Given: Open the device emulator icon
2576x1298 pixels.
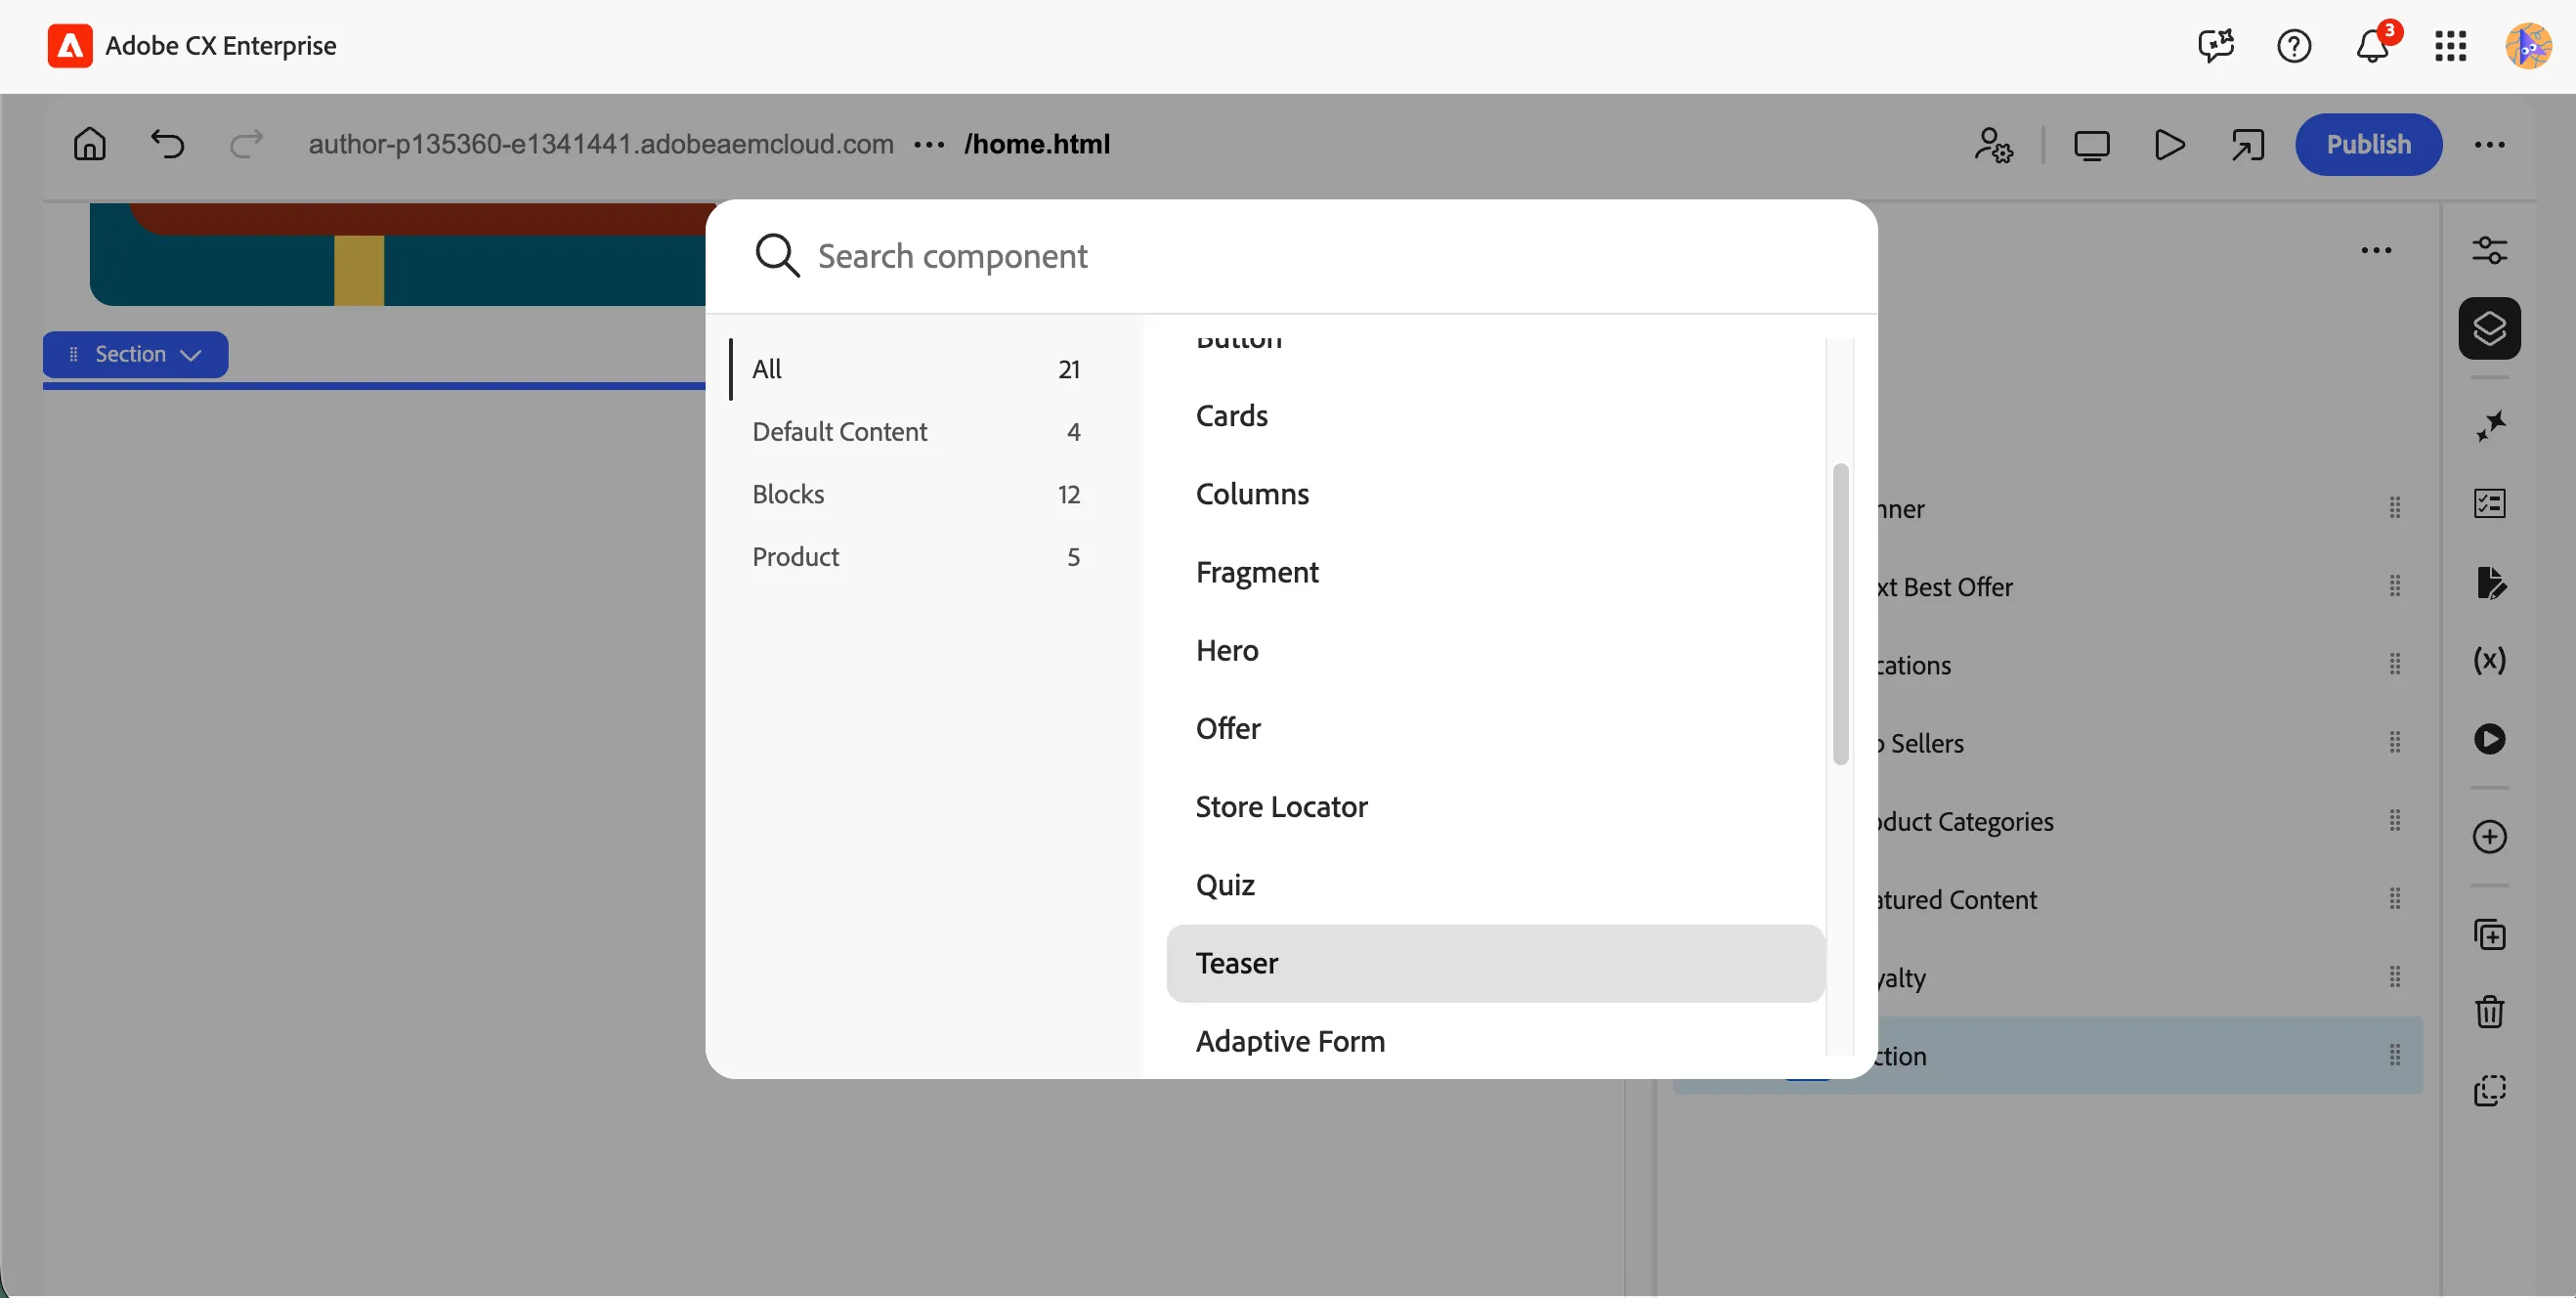Looking at the screenshot, I should point(2091,145).
